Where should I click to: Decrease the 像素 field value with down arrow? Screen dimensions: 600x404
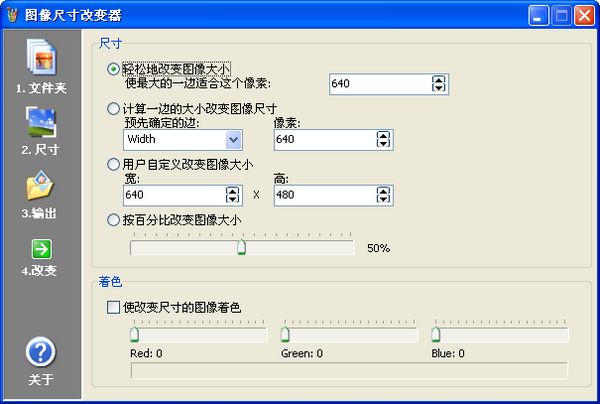(x=383, y=143)
